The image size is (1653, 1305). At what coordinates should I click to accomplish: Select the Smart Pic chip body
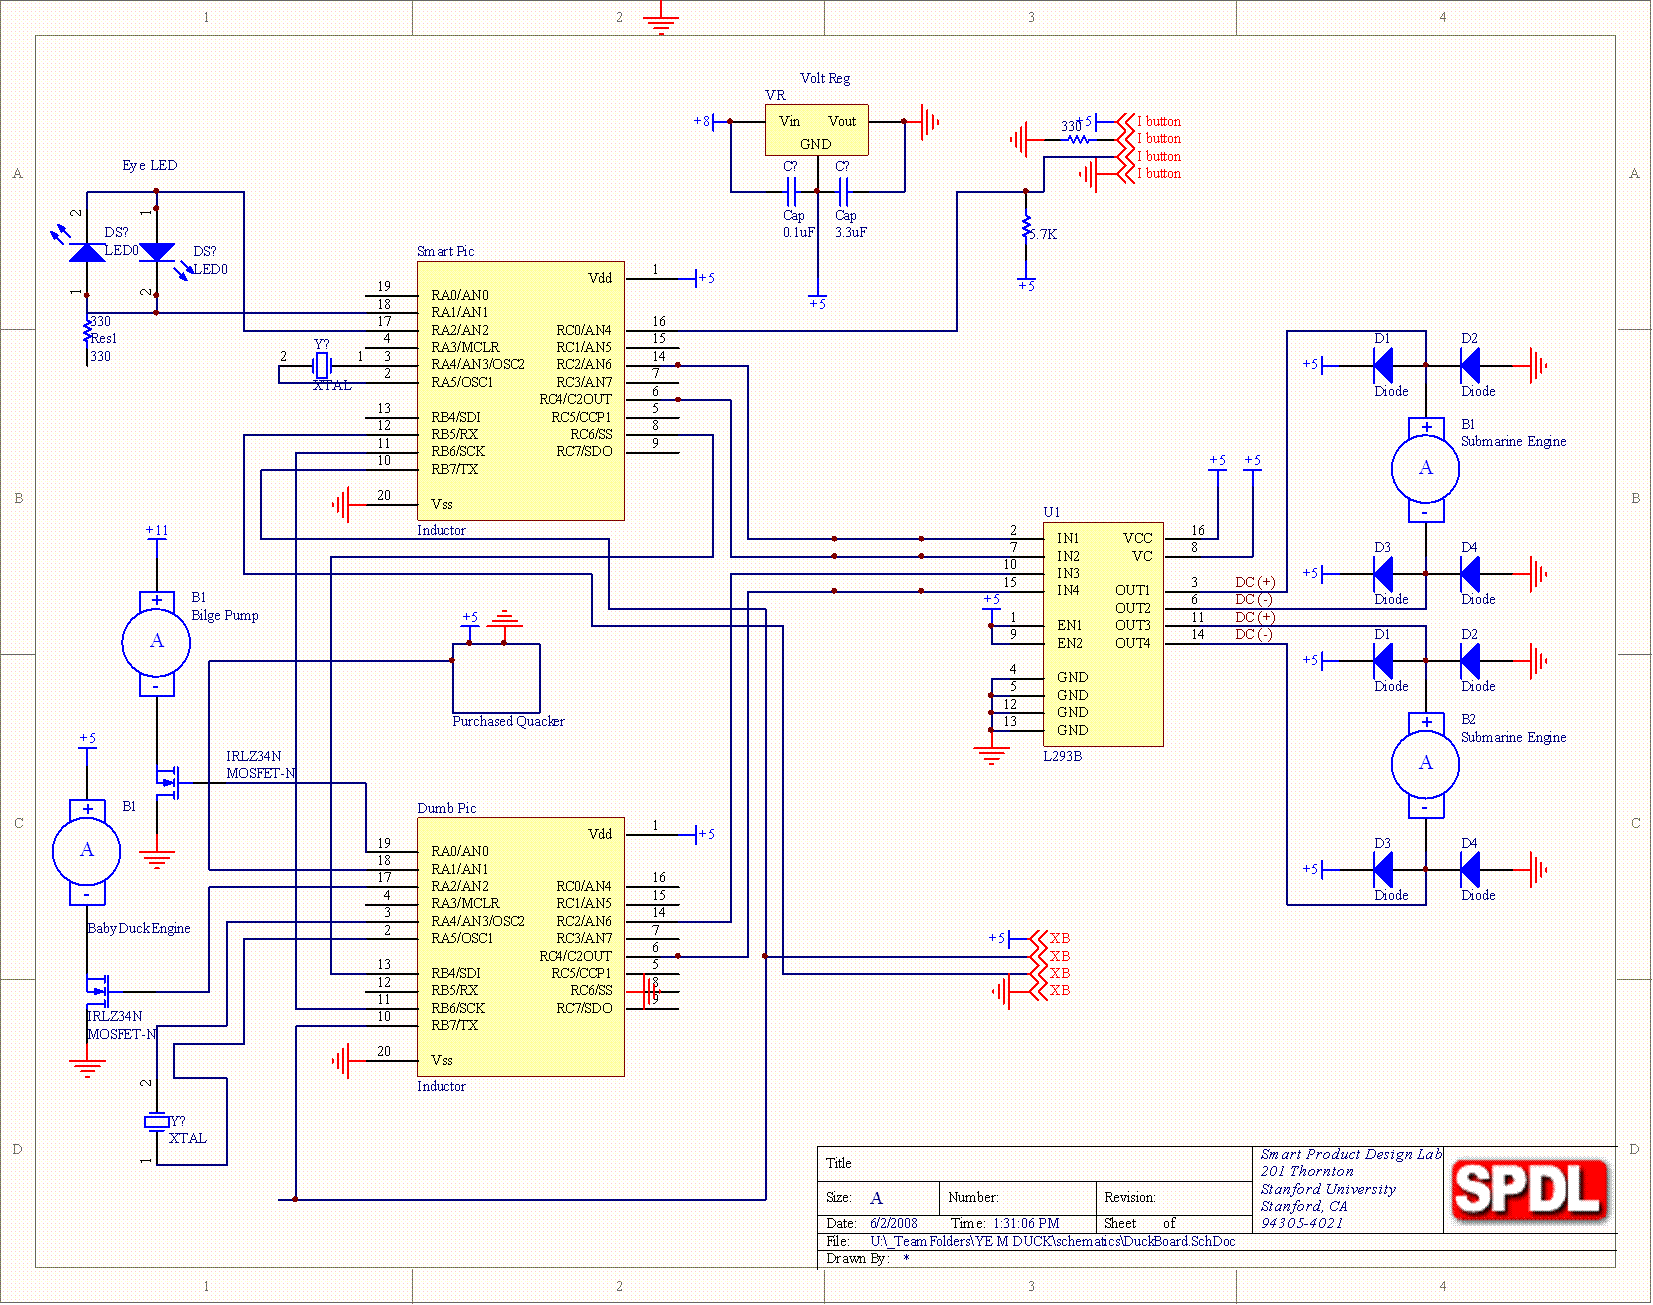pos(520,390)
